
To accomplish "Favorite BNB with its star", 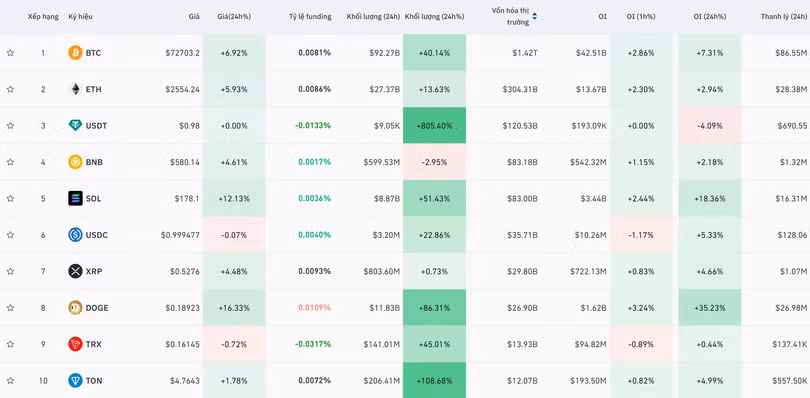I will 10,162.
